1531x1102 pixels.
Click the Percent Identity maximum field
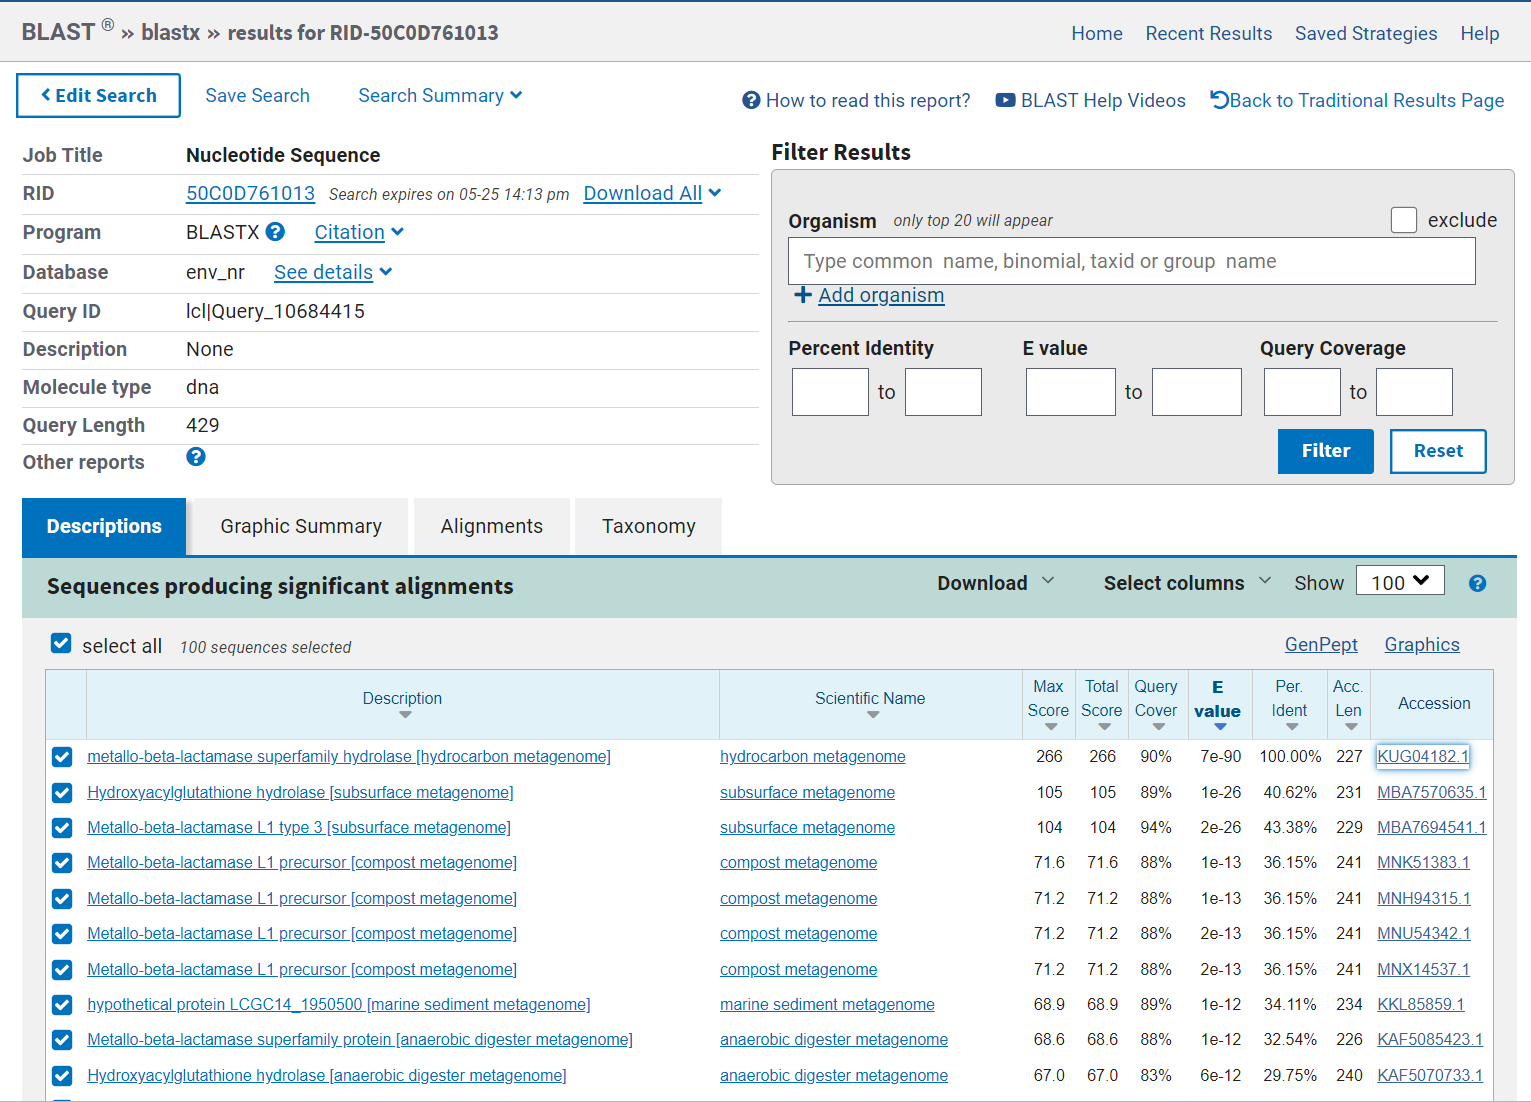pos(943,392)
